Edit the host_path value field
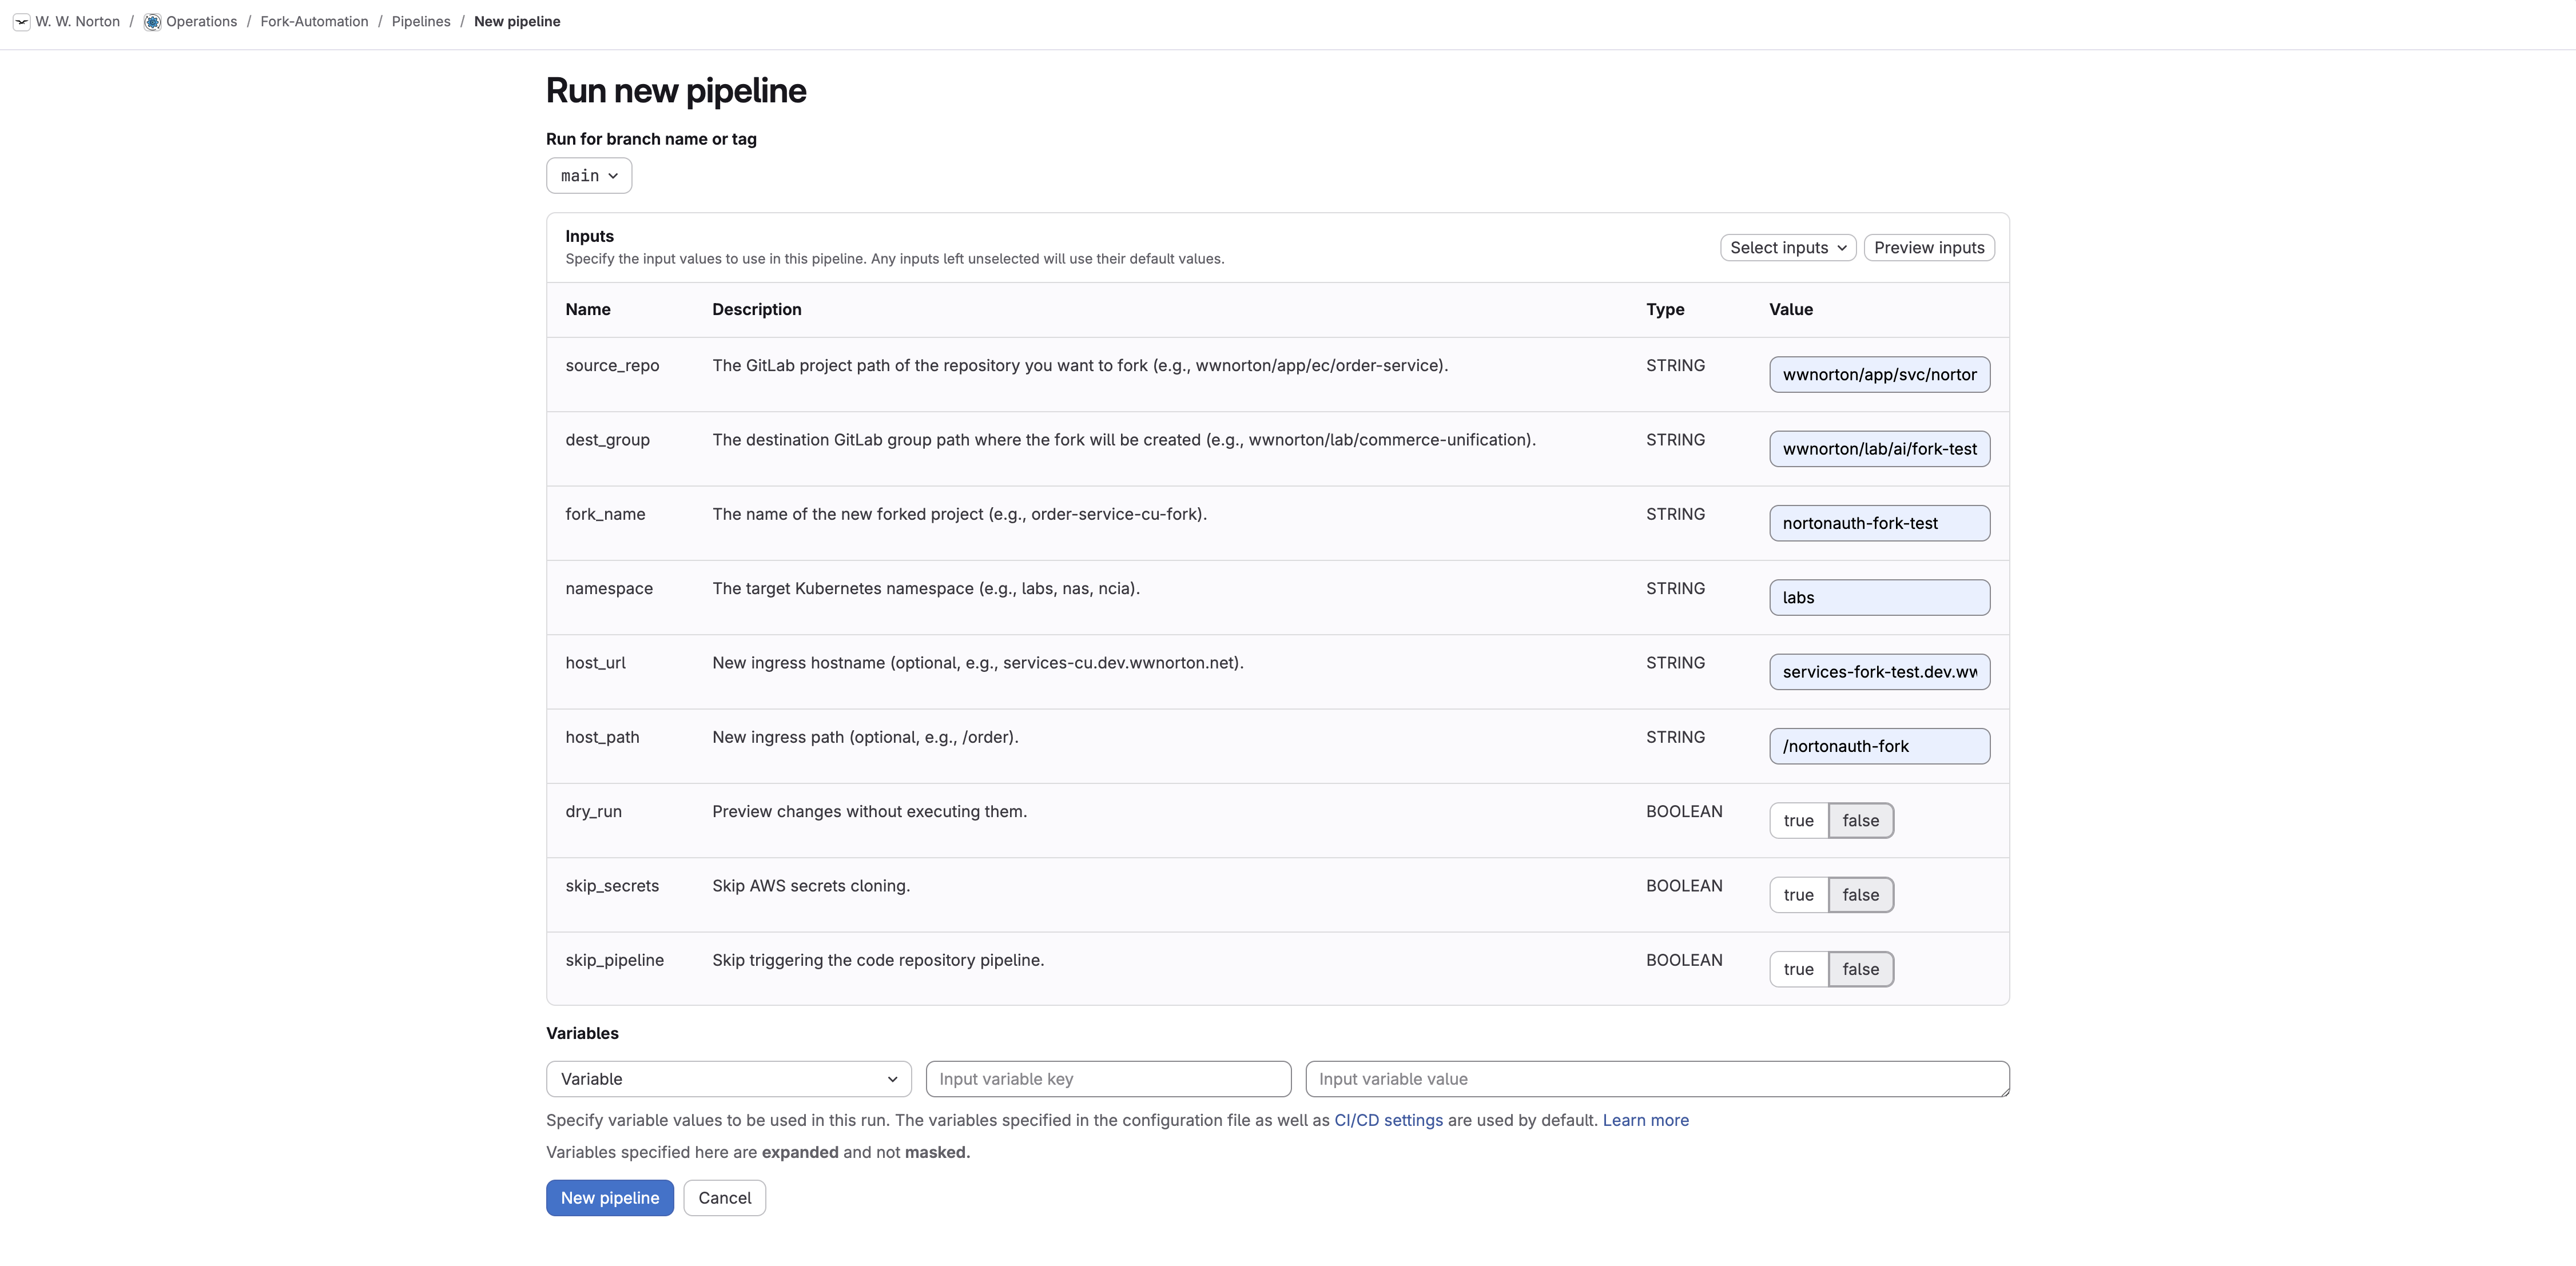The width and height of the screenshot is (2576, 1266). click(1879, 746)
